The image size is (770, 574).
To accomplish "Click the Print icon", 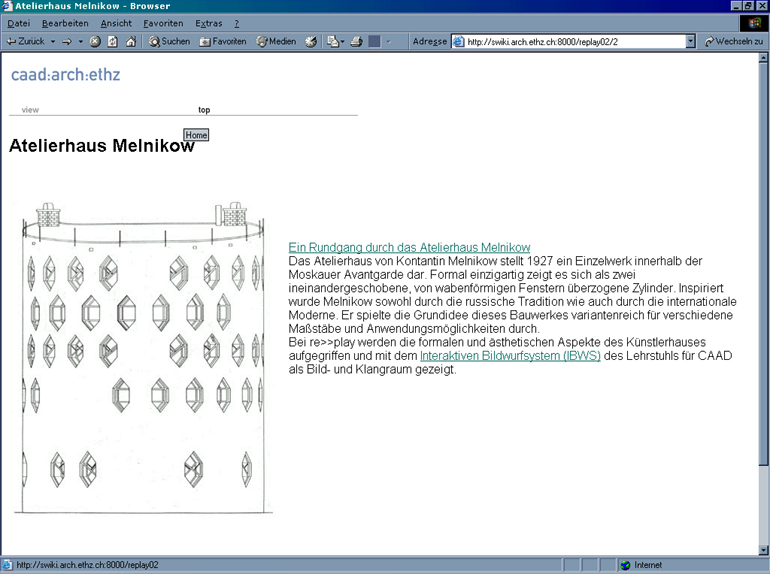I will coord(355,41).
